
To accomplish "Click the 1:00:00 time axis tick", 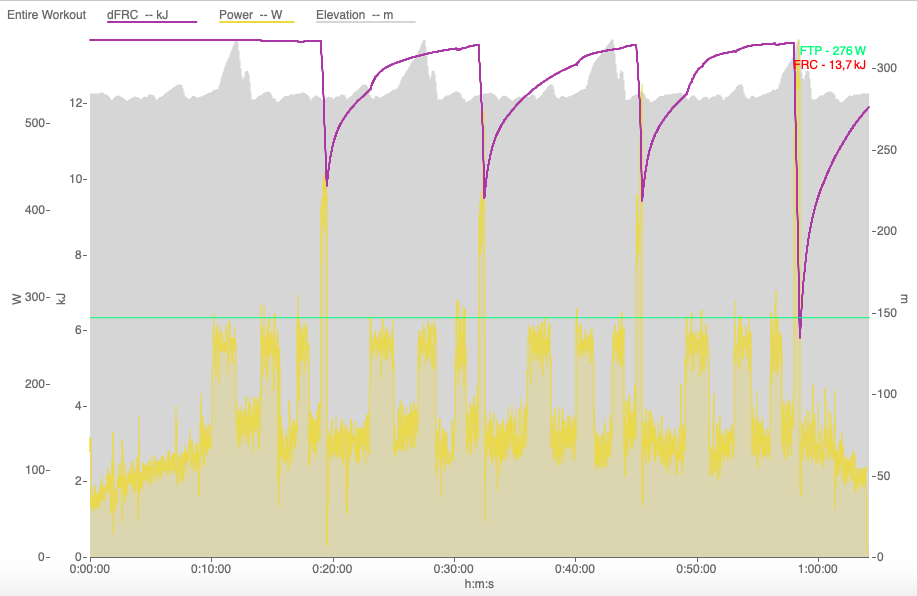I will pyautogui.click(x=818, y=569).
